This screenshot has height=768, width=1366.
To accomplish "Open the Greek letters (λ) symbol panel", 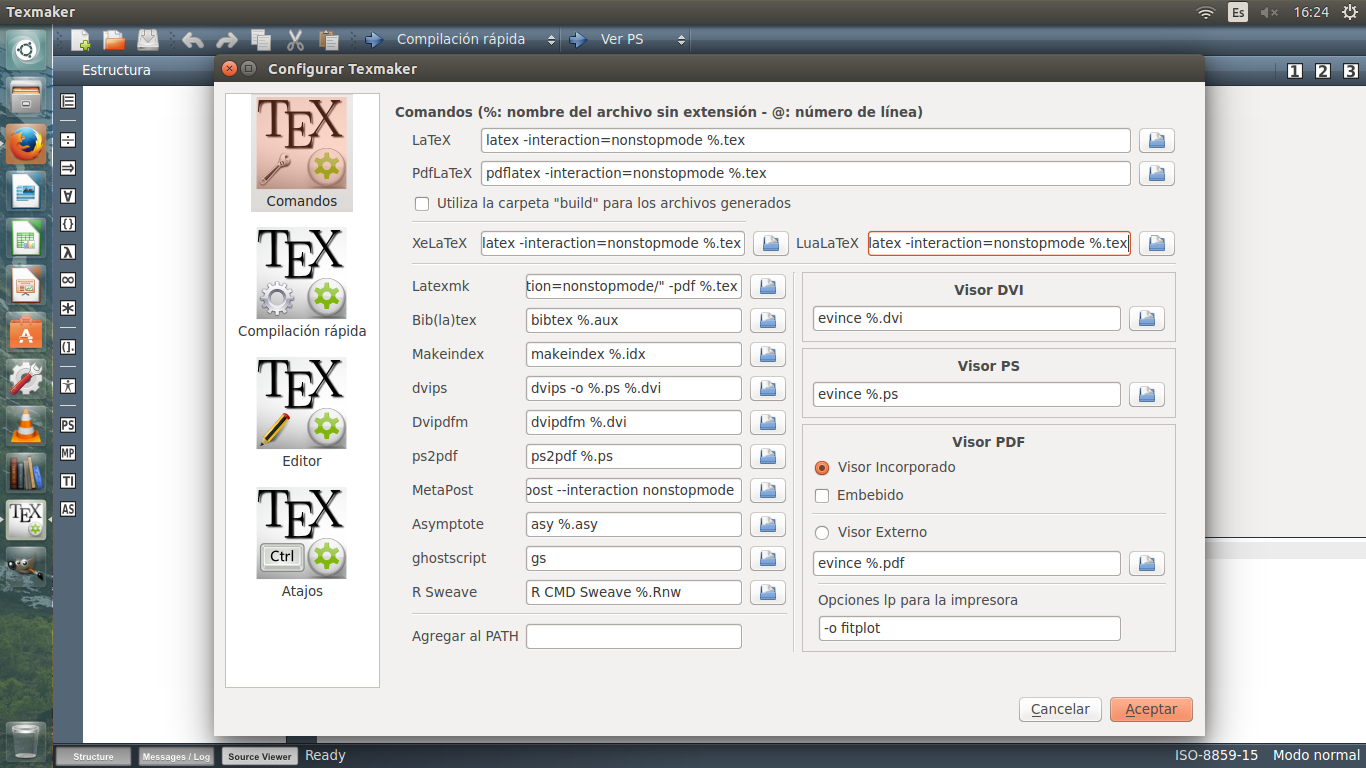I will tap(66, 249).
